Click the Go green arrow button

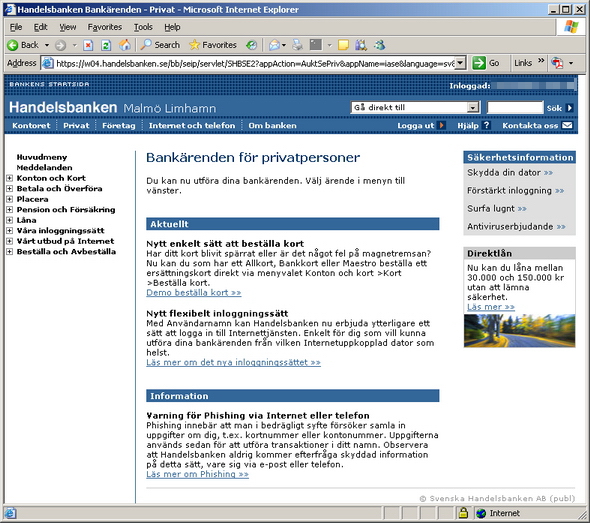coord(479,63)
